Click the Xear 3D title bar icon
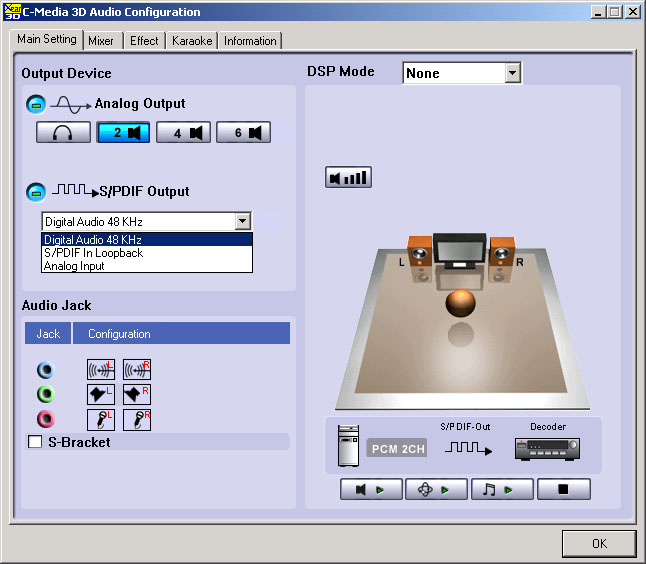Image resolution: width=646 pixels, height=564 pixels. pos(12,12)
